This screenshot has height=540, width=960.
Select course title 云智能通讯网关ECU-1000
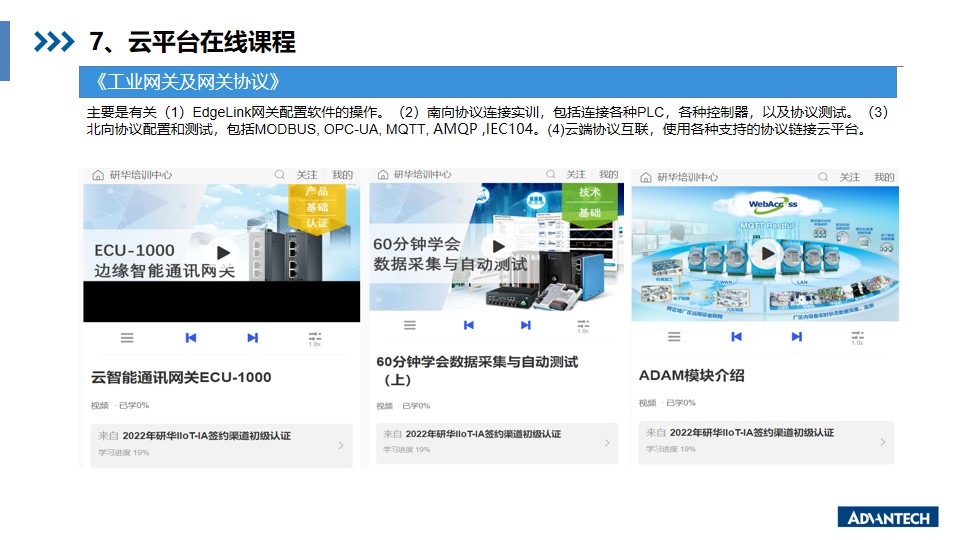[x=181, y=377]
